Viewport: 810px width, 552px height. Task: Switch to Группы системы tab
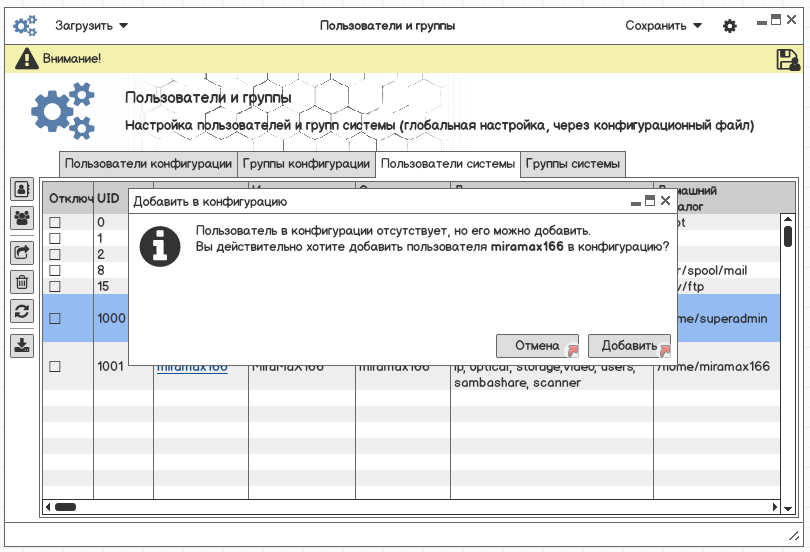(x=573, y=164)
